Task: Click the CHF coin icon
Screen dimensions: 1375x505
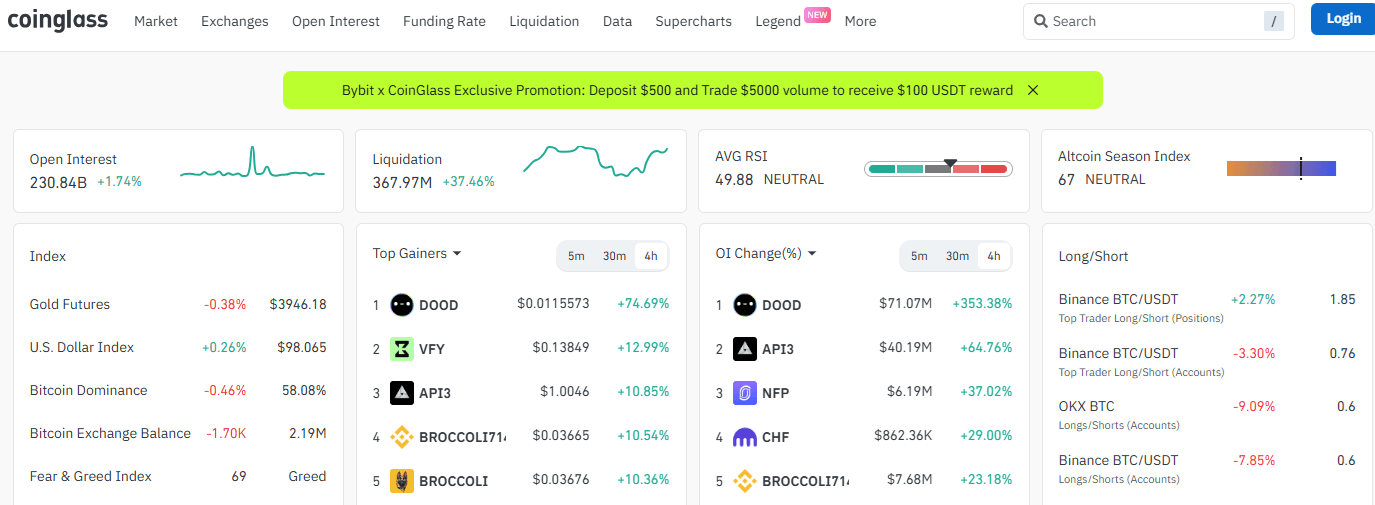Action: (x=745, y=437)
